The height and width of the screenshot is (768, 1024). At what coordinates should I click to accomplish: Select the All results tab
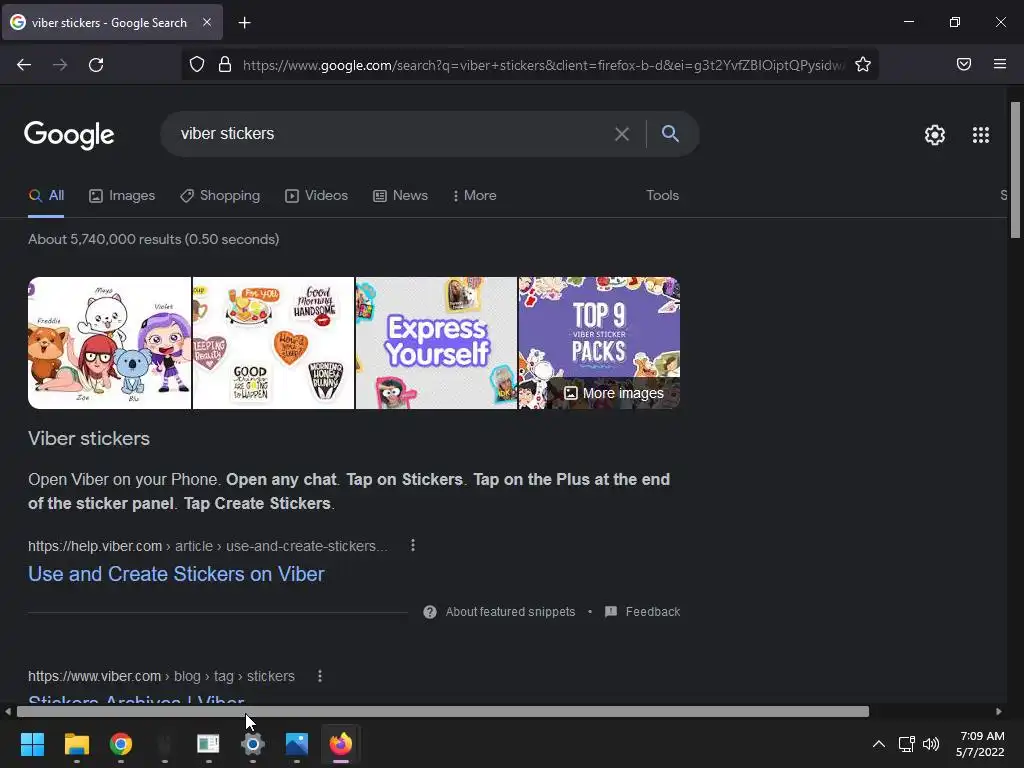coord(46,195)
